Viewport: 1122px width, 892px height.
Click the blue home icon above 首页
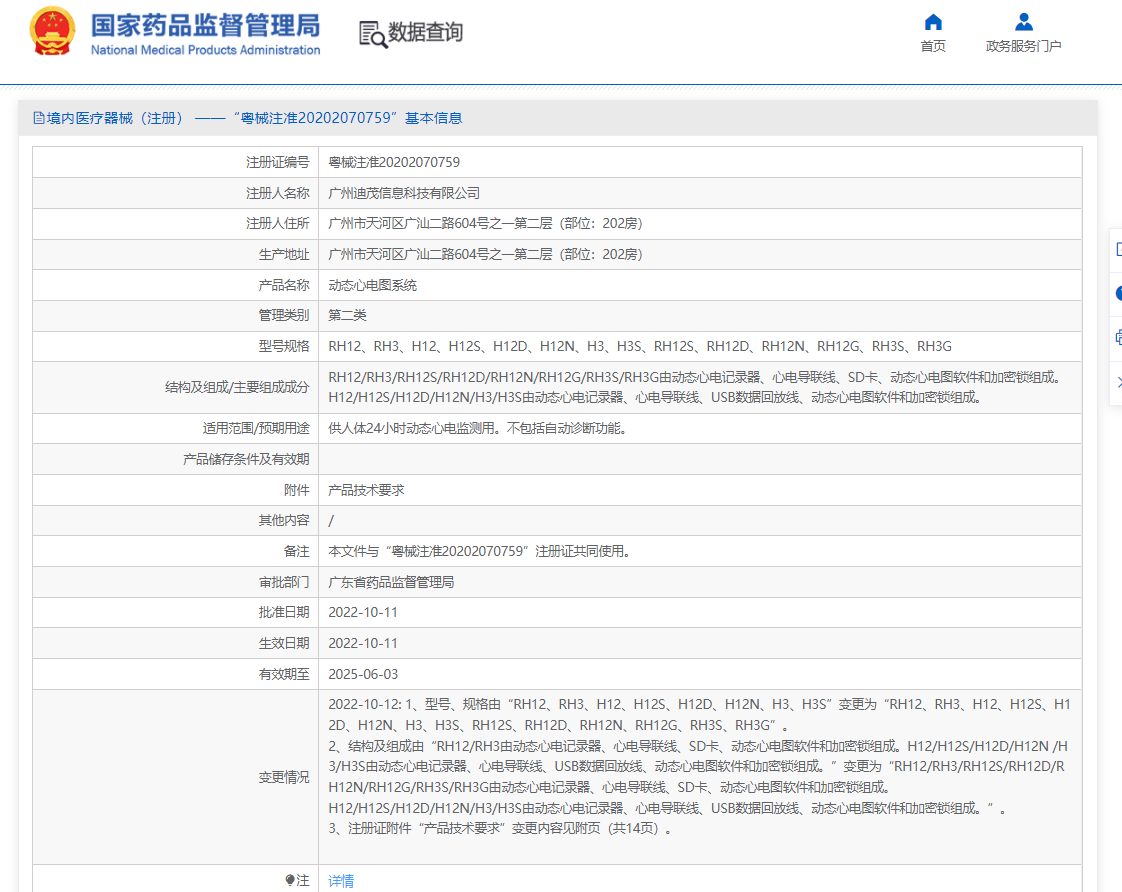932,21
